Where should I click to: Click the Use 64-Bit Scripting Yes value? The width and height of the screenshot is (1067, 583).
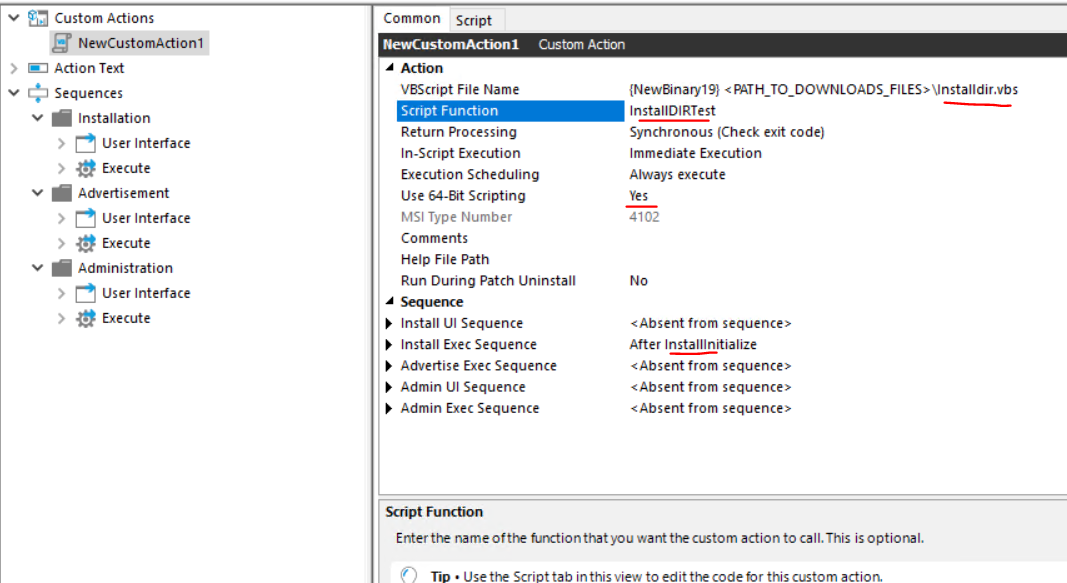[639, 196]
